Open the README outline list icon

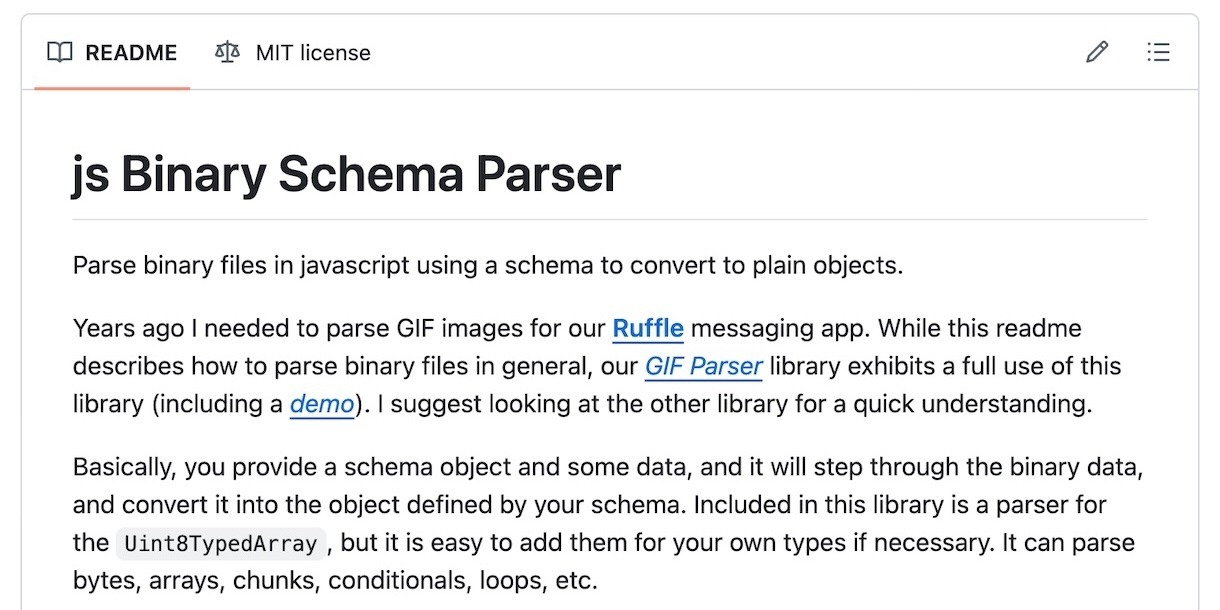[1158, 52]
